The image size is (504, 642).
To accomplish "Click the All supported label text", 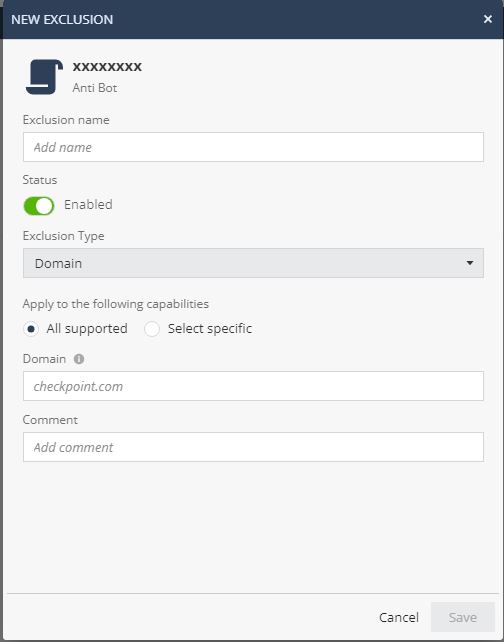I will (x=87, y=328).
